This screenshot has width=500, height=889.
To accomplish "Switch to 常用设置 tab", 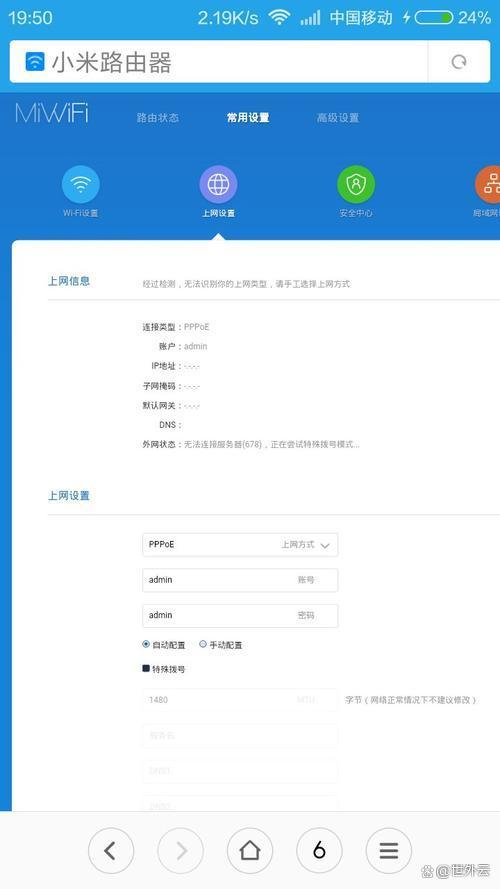I will tap(248, 118).
